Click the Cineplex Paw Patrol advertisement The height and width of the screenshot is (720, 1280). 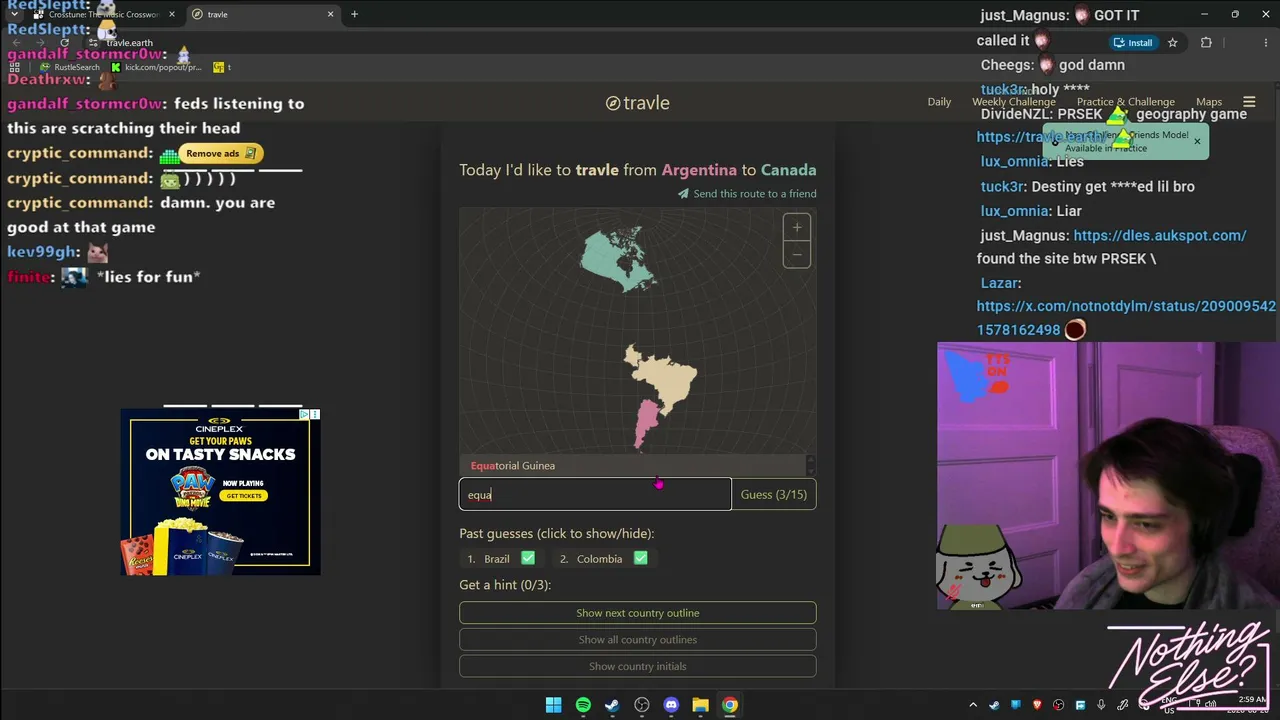tap(220, 492)
